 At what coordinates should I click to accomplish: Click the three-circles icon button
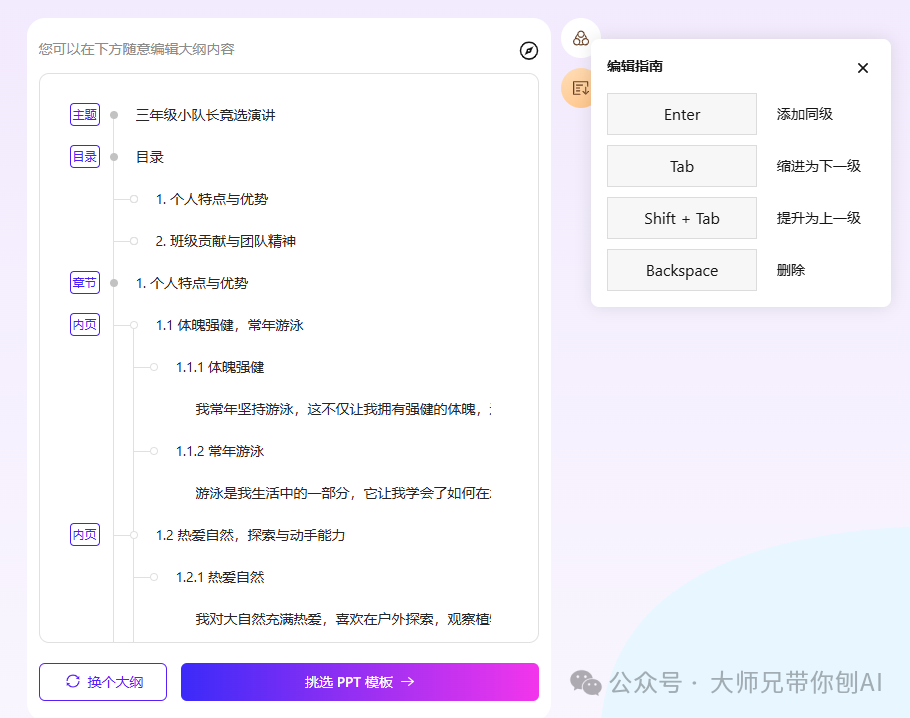coord(580,38)
